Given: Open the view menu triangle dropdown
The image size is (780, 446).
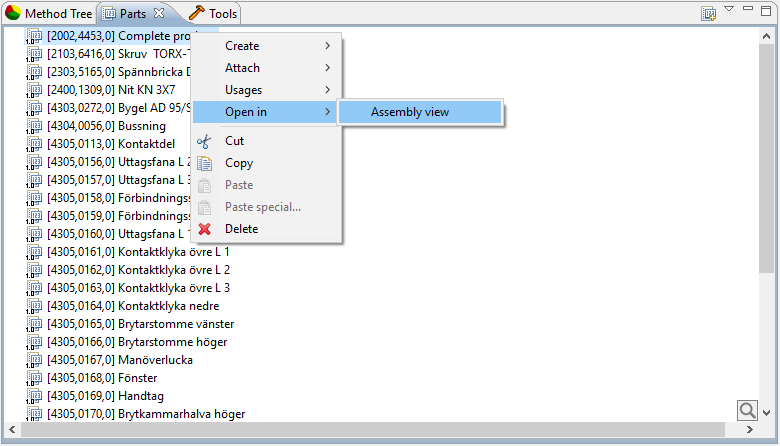Looking at the screenshot, I should pyautogui.click(x=729, y=10).
